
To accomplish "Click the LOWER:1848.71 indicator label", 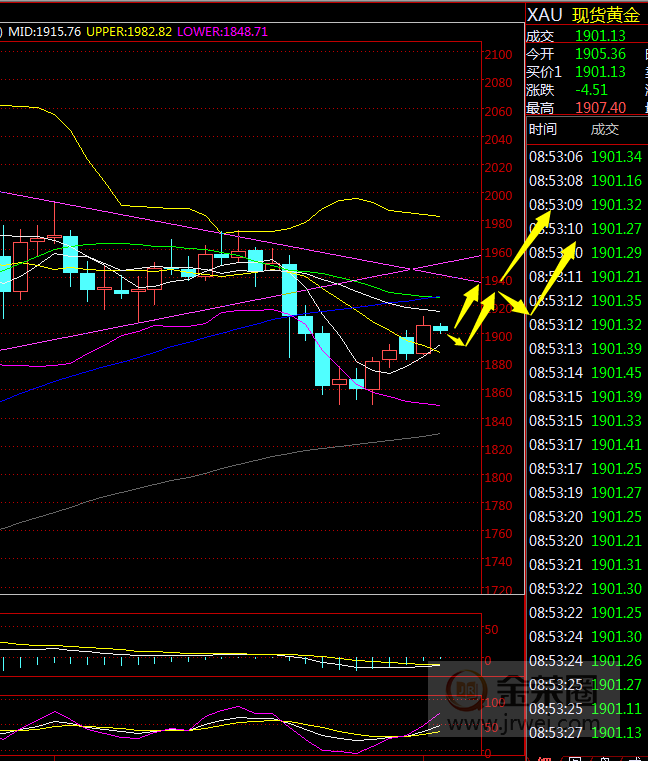I will point(222,32).
